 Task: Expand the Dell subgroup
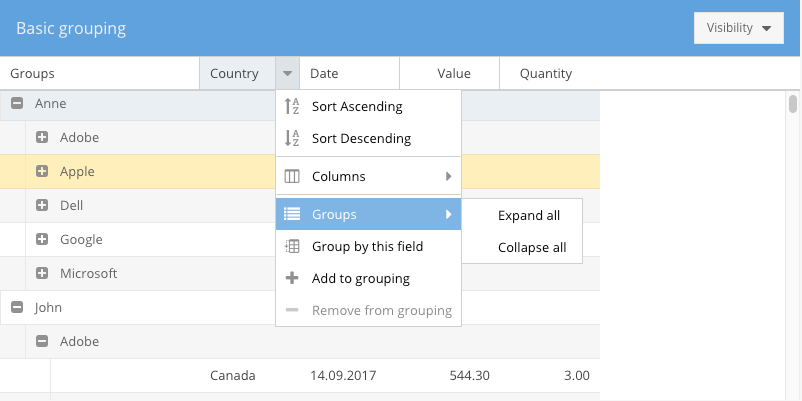pos(42,206)
